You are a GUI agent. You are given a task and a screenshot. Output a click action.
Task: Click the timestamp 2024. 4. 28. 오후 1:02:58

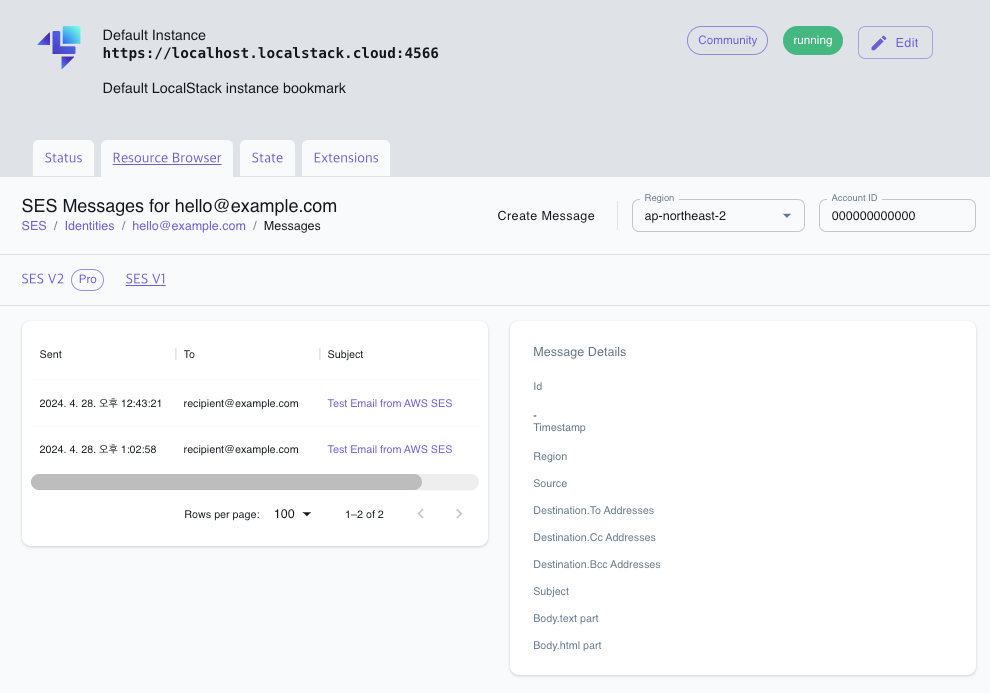click(98, 449)
